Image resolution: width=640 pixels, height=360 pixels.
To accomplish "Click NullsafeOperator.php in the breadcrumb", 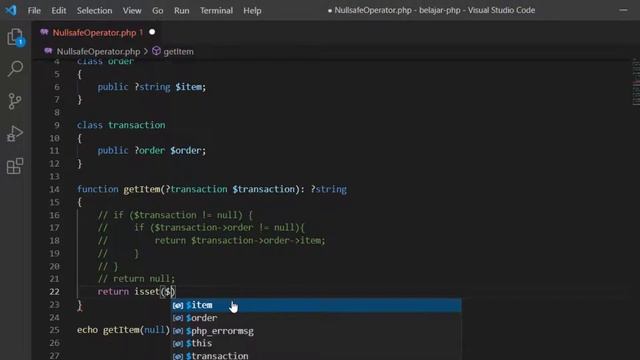I will 98,51.
